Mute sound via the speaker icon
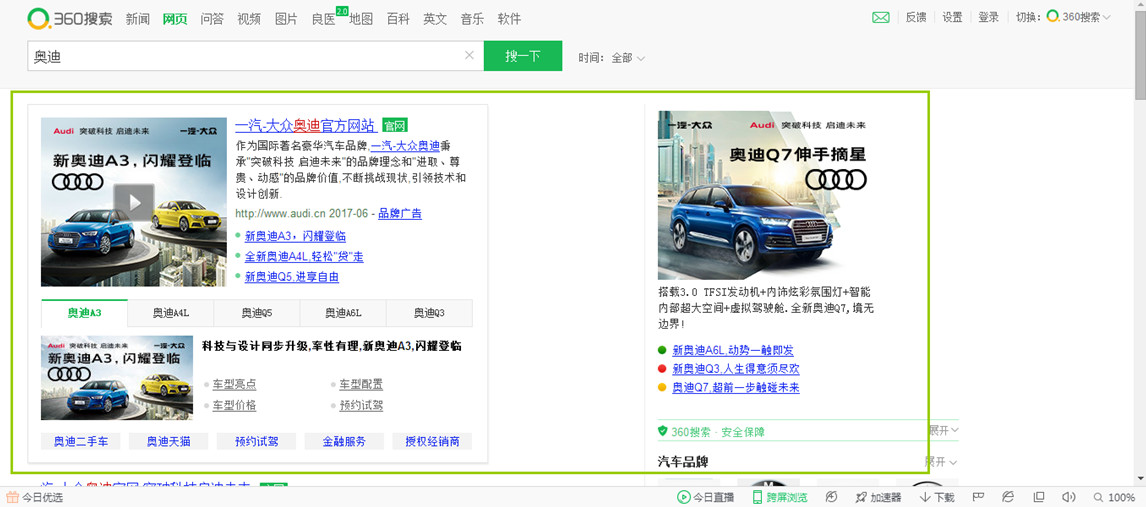This screenshot has width=1146, height=507. click(1069, 498)
